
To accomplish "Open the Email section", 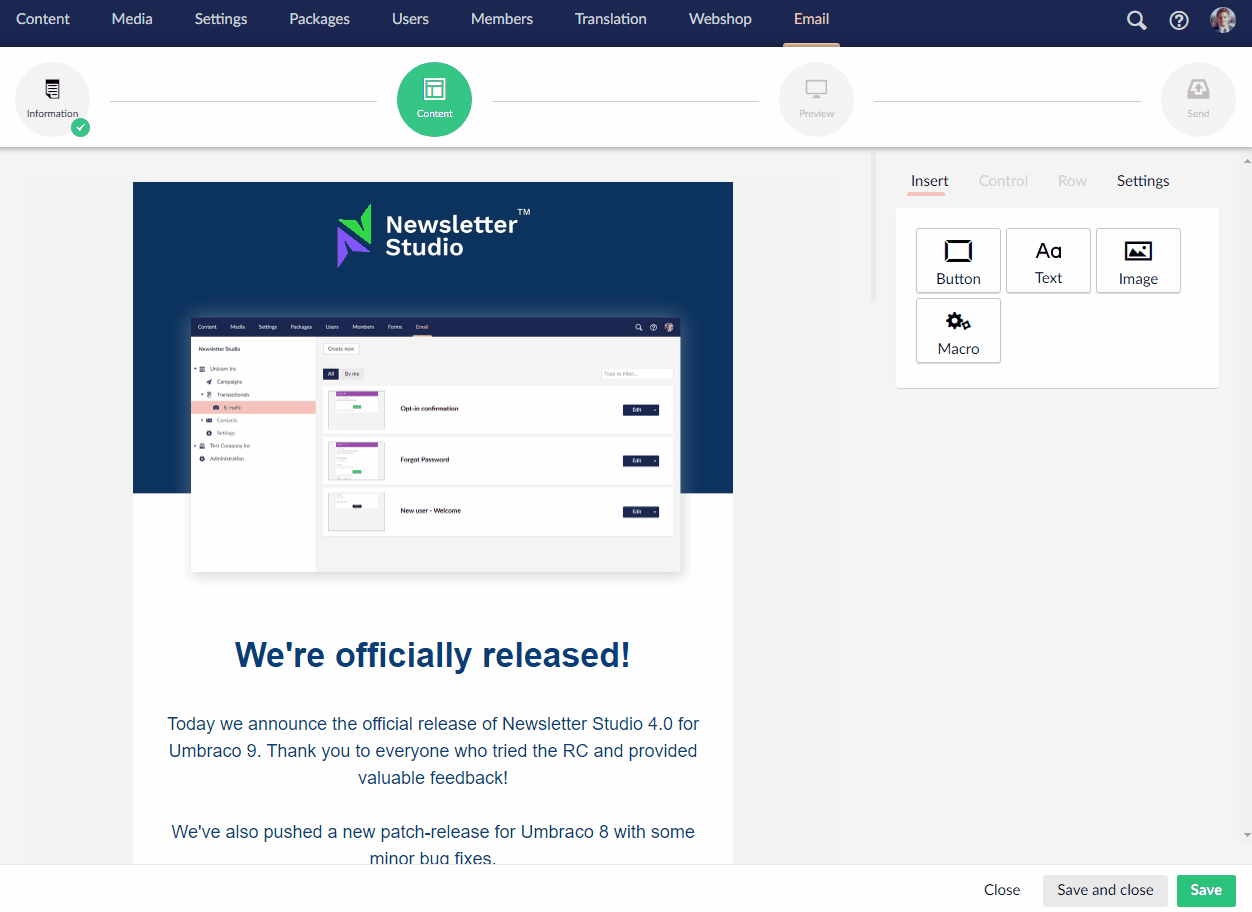I will (811, 19).
